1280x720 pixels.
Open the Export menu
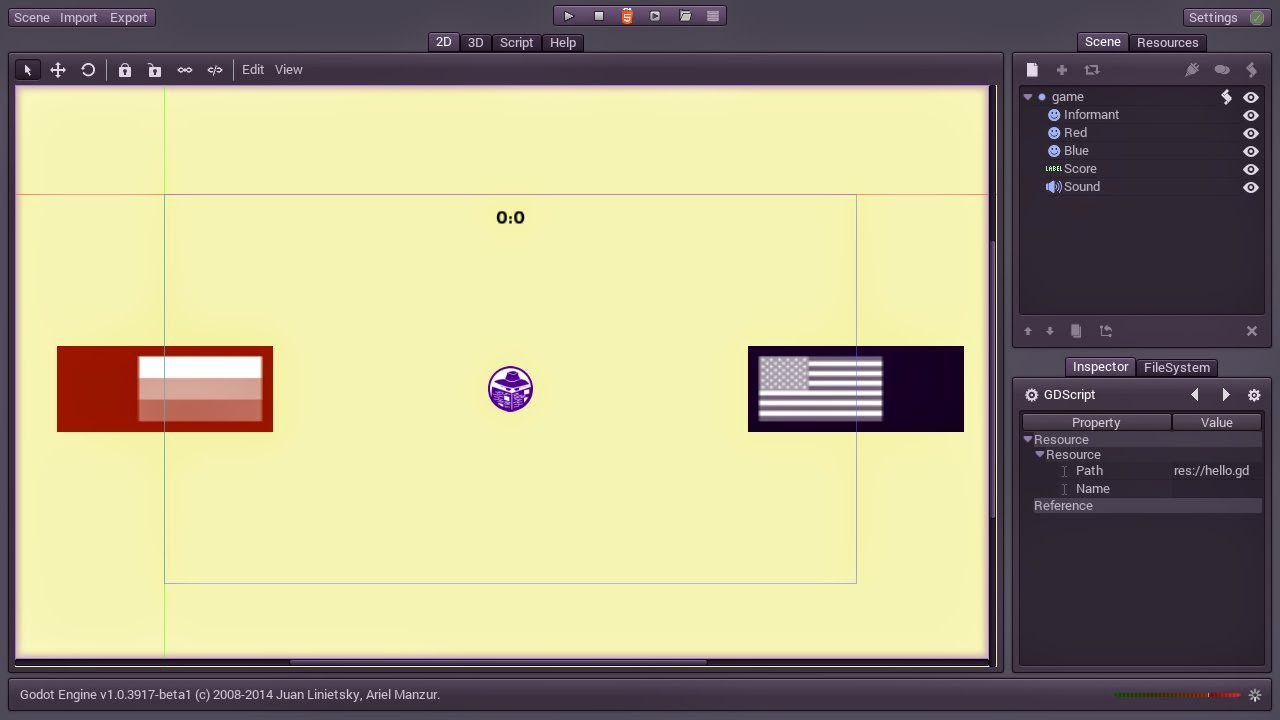[128, 17]
